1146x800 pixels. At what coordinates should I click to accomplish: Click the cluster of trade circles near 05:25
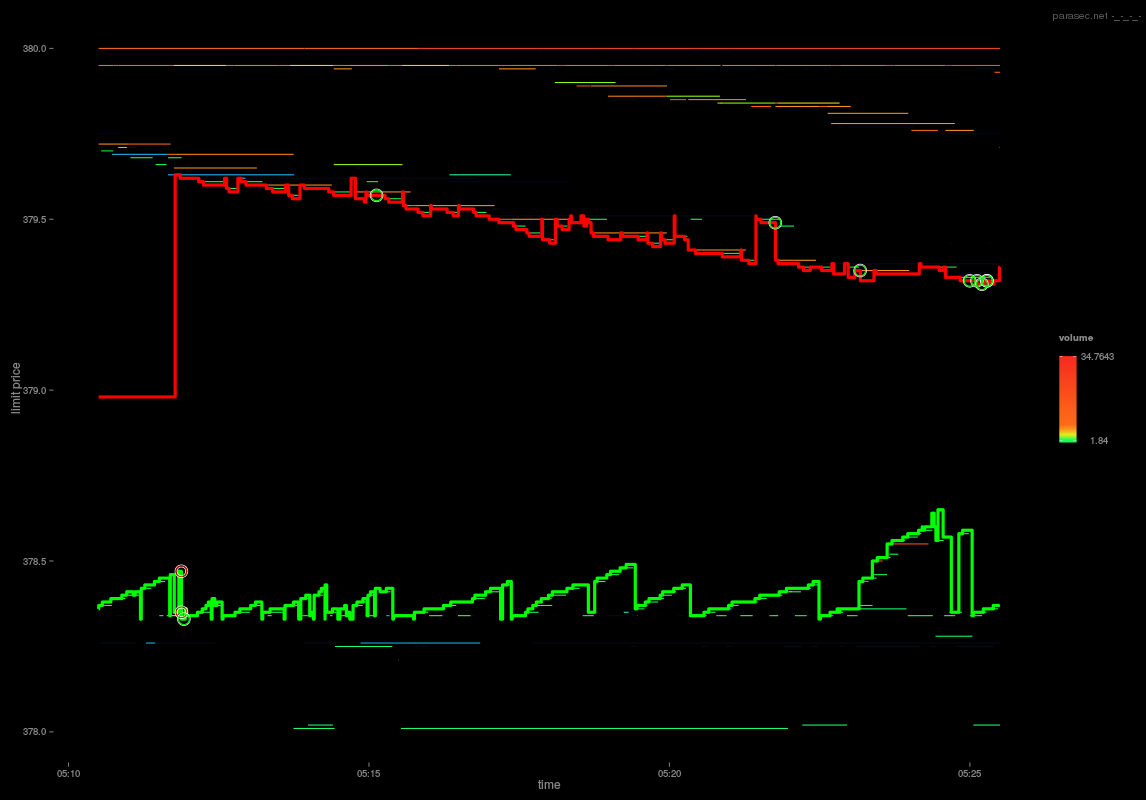click(975, 281)
